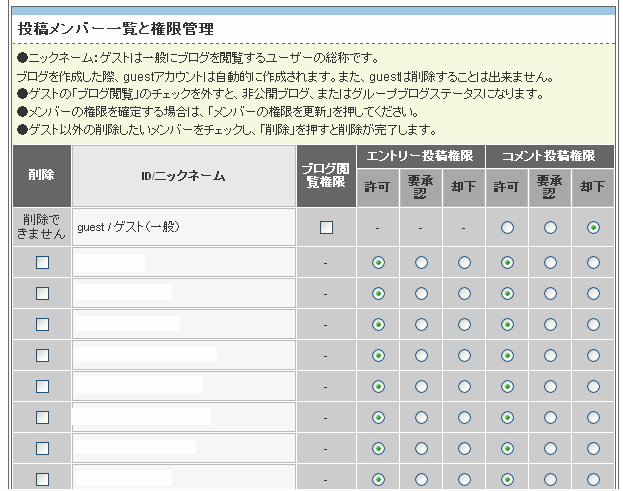Click the first member's nickname field
Image resolution: width=623 pixels, height=491 pixels.
tap(110, 262)
